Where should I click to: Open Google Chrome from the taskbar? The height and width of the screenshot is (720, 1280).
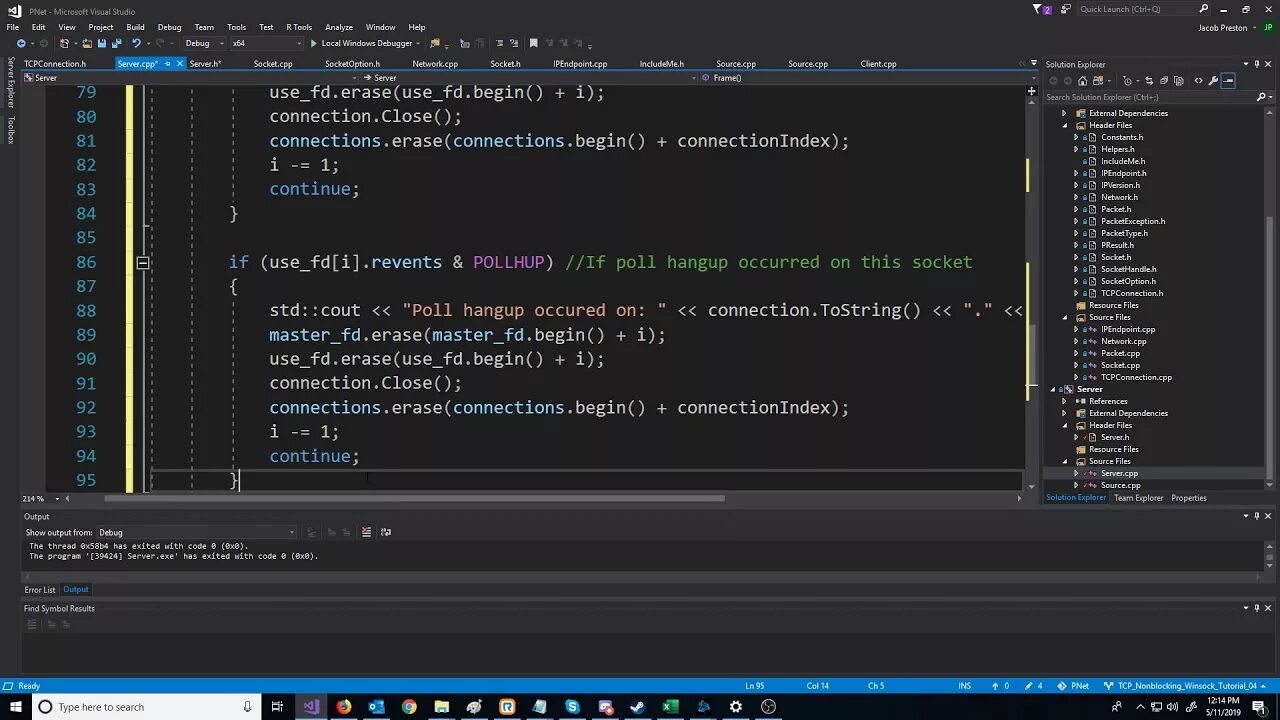[409, 707]
